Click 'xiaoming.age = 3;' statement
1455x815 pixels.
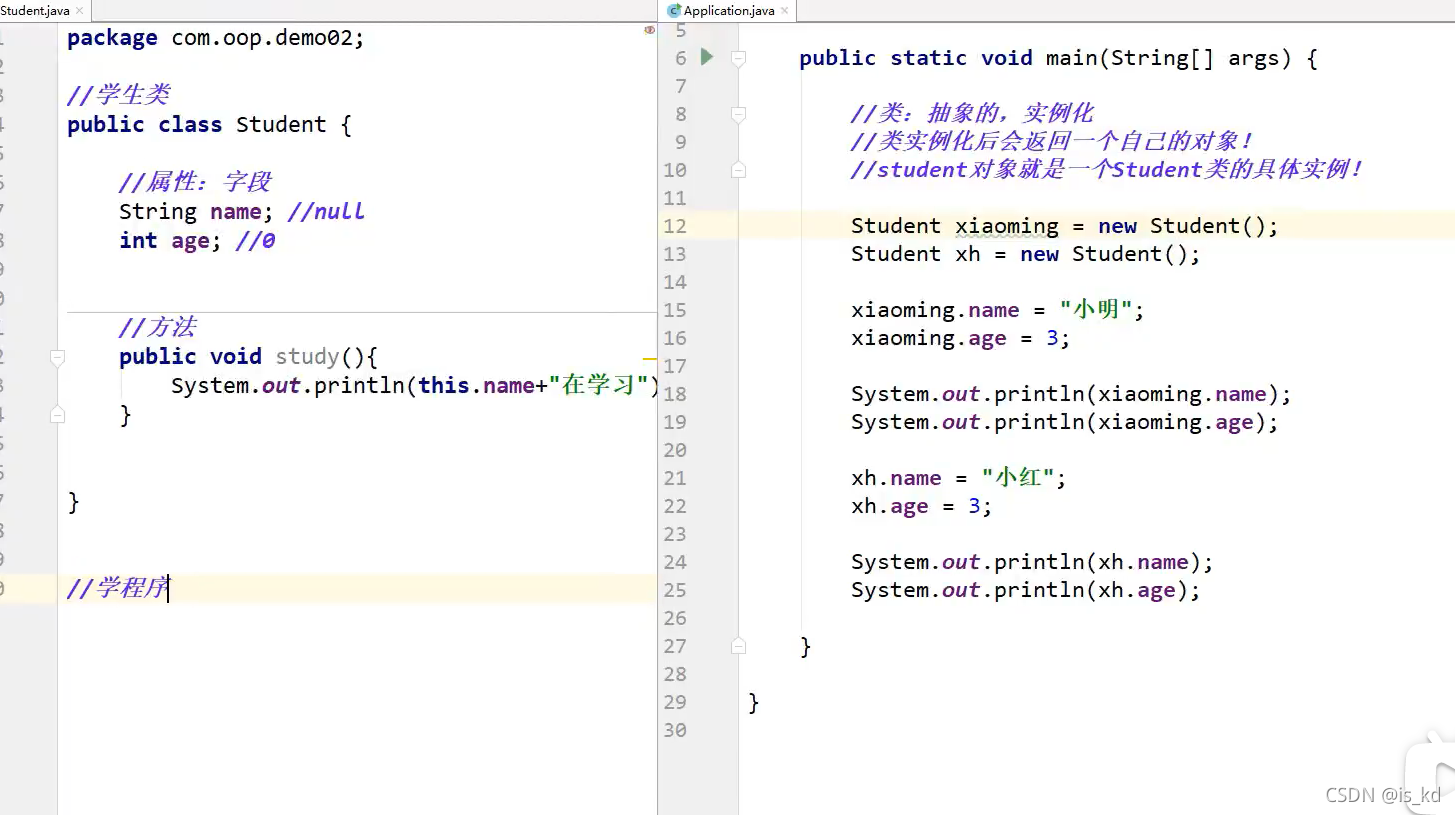point(961,338)
